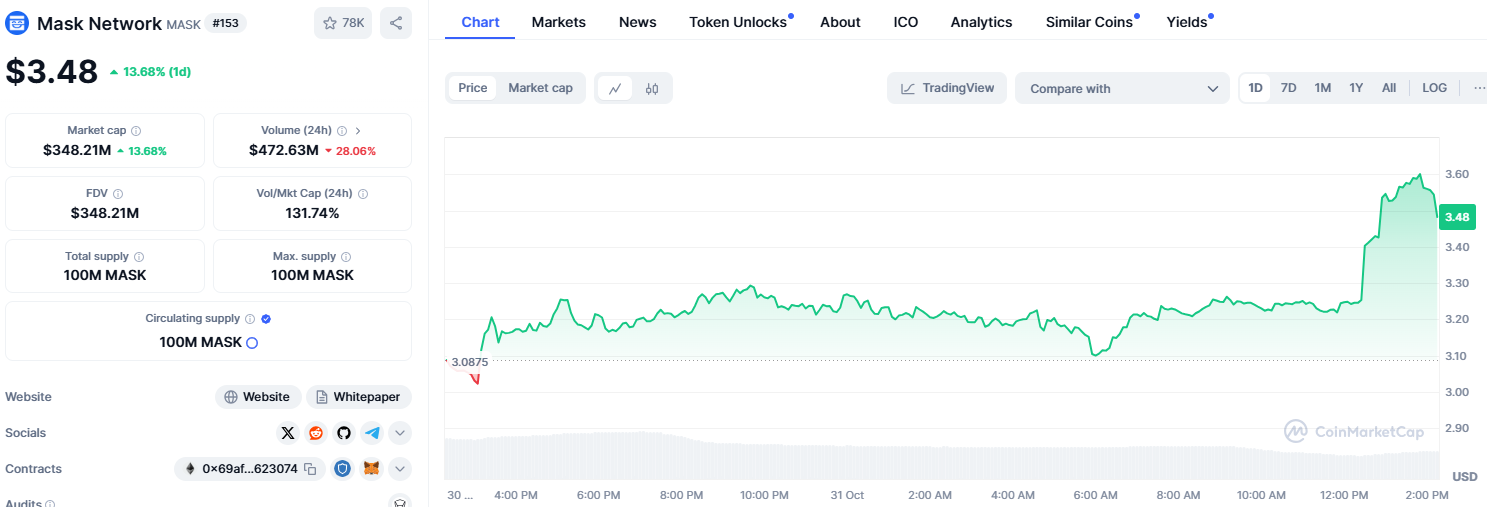This screenshot has width=1487, height=507.
Task: Open the Reddit social link
Action: 316,433
